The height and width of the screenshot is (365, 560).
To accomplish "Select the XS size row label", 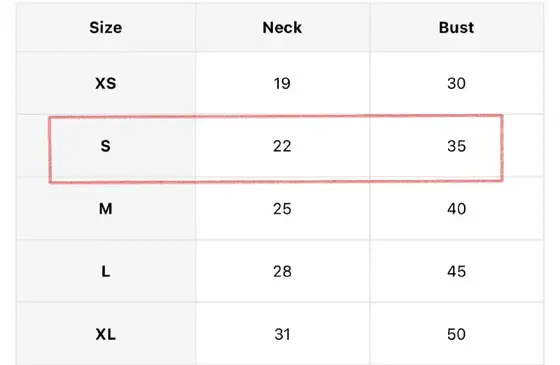I will [106, 83].
